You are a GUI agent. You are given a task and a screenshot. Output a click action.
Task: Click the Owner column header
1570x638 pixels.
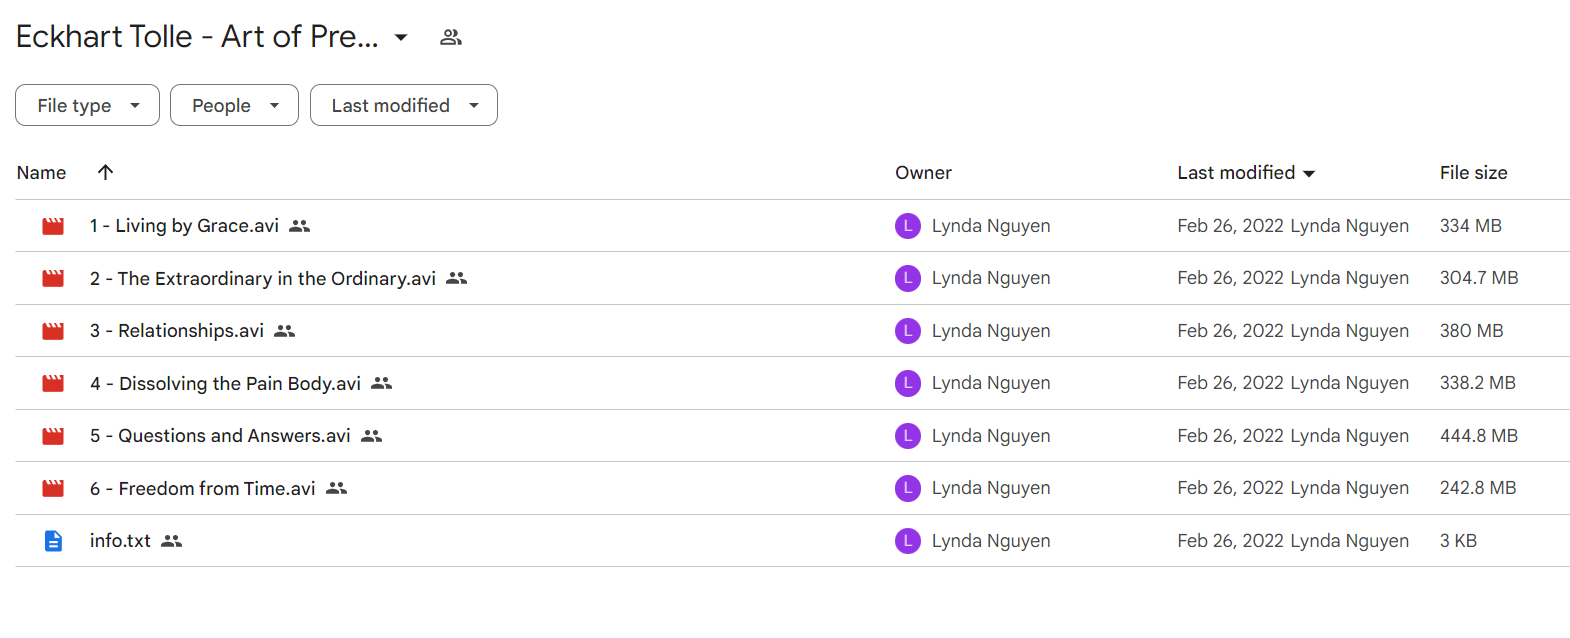click(x=923, y=173)
